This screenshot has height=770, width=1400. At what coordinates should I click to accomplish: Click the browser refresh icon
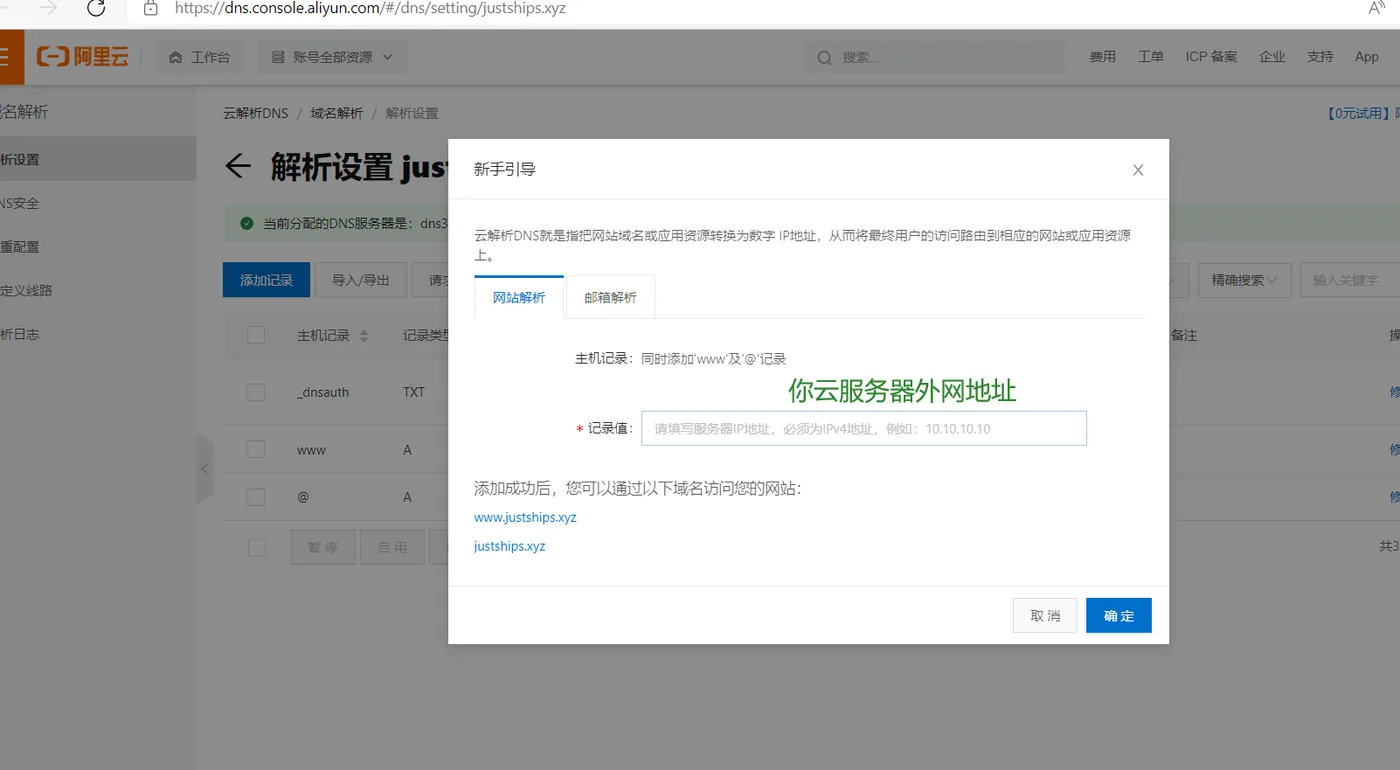(x=96, y=8)
